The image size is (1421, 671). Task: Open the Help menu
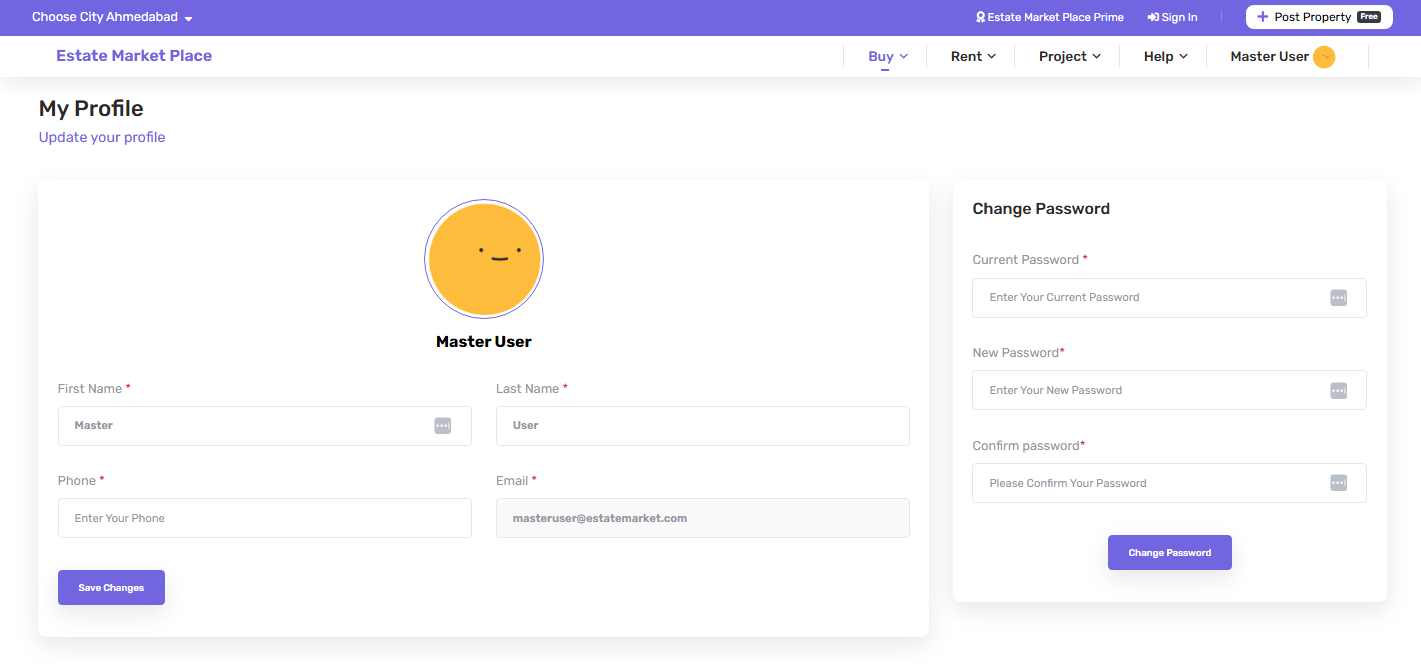coord(1165,57)
